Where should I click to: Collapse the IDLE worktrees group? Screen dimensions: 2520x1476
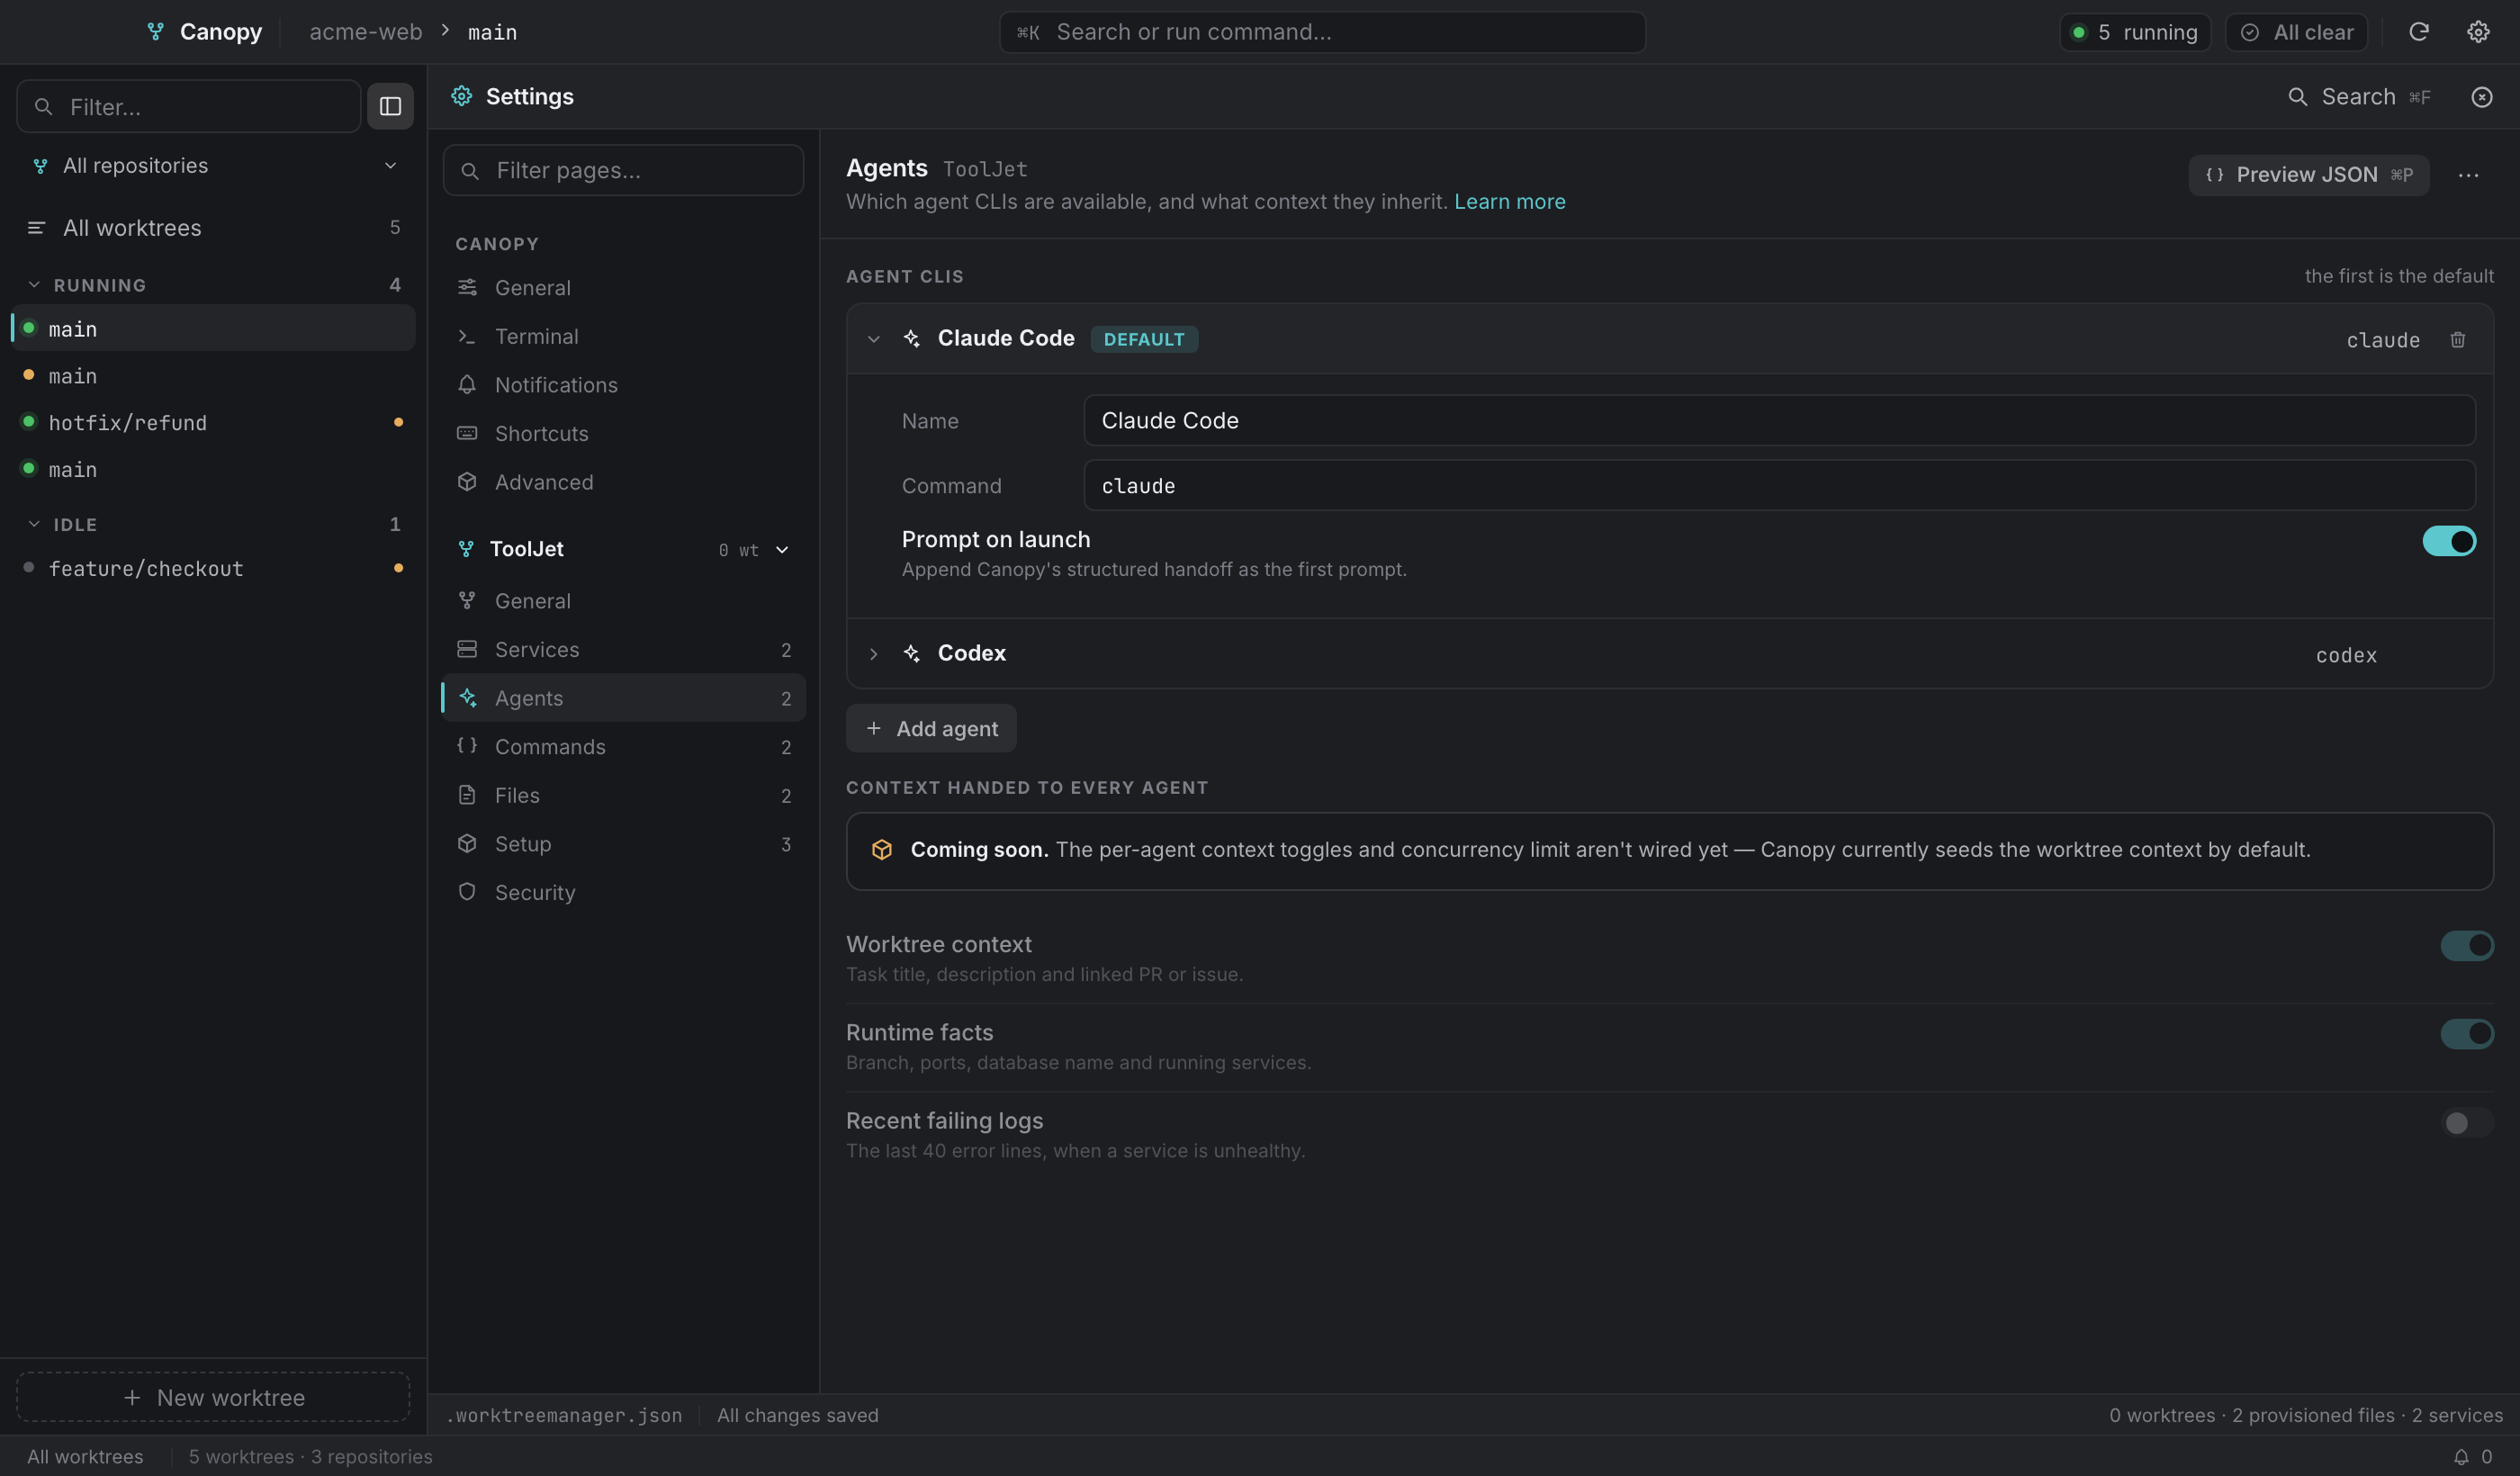click(34, 524)
